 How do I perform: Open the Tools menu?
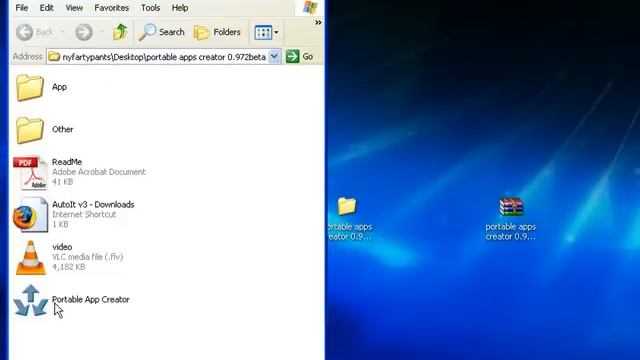pos(150,8)
